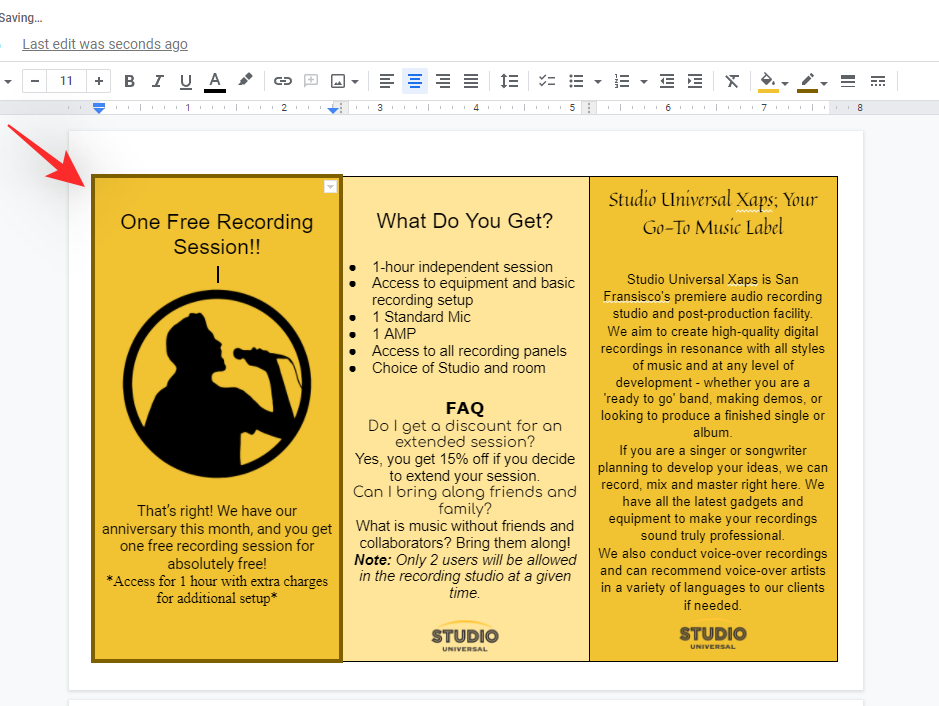Clear text formatting
The height and width of the screenshot is (706, 939).
(733, 81)
